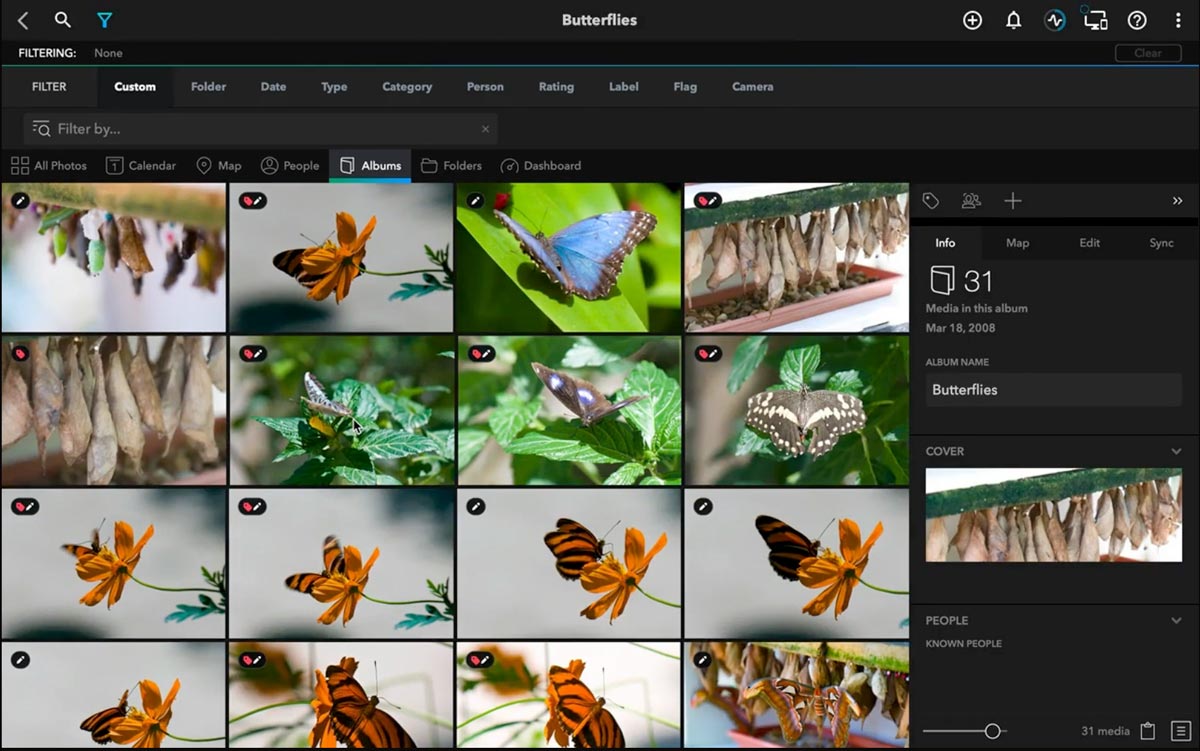The height and width of the screenshot is (751, 1200).
Task: Switch to Folders view
Action: [x=451, y=166]
